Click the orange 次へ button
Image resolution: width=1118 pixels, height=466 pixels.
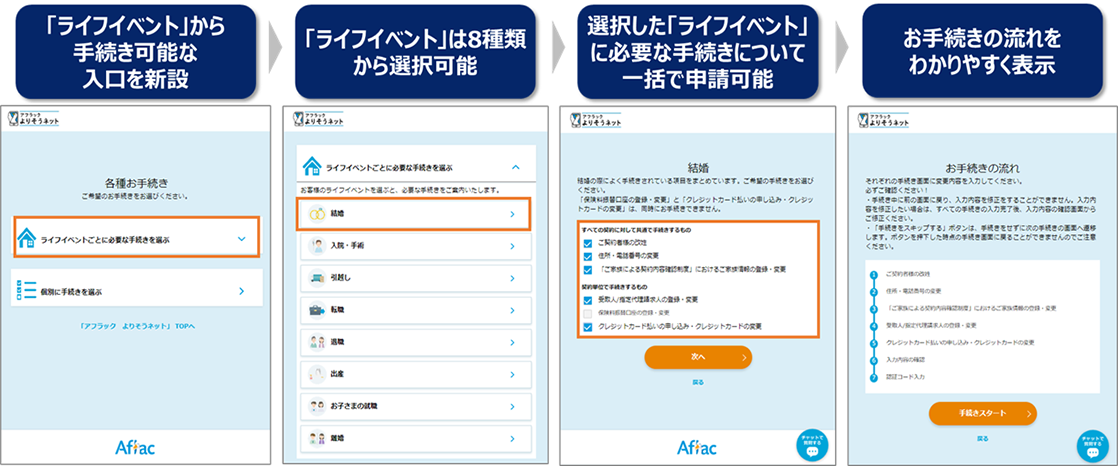pyautogui.click(x=697, y=358)
